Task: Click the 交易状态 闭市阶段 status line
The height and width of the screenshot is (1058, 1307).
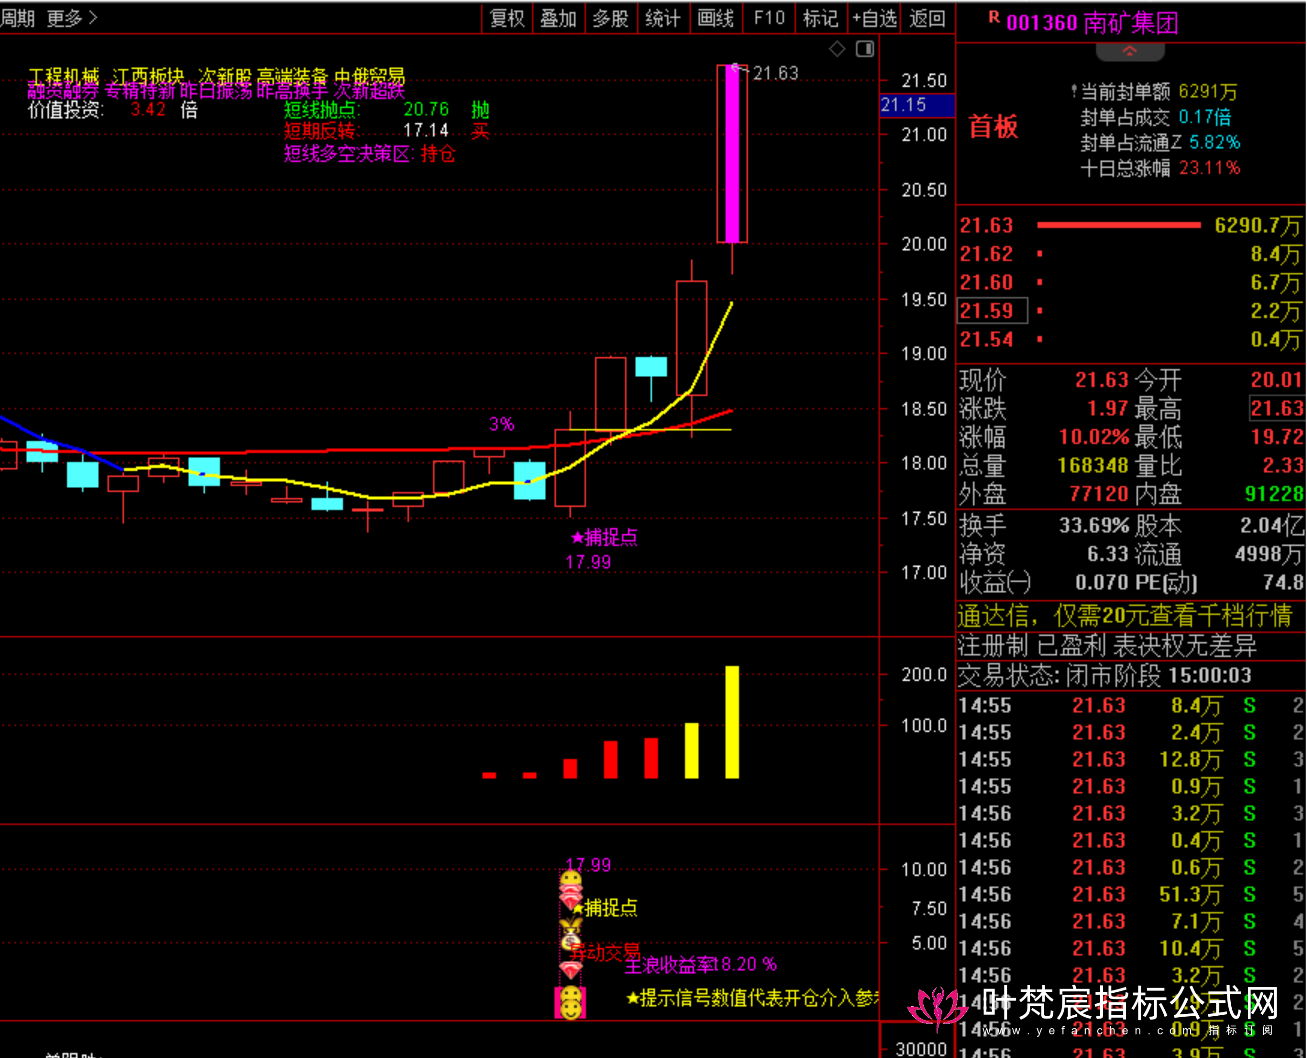Action: click(x=1105, y=676)
